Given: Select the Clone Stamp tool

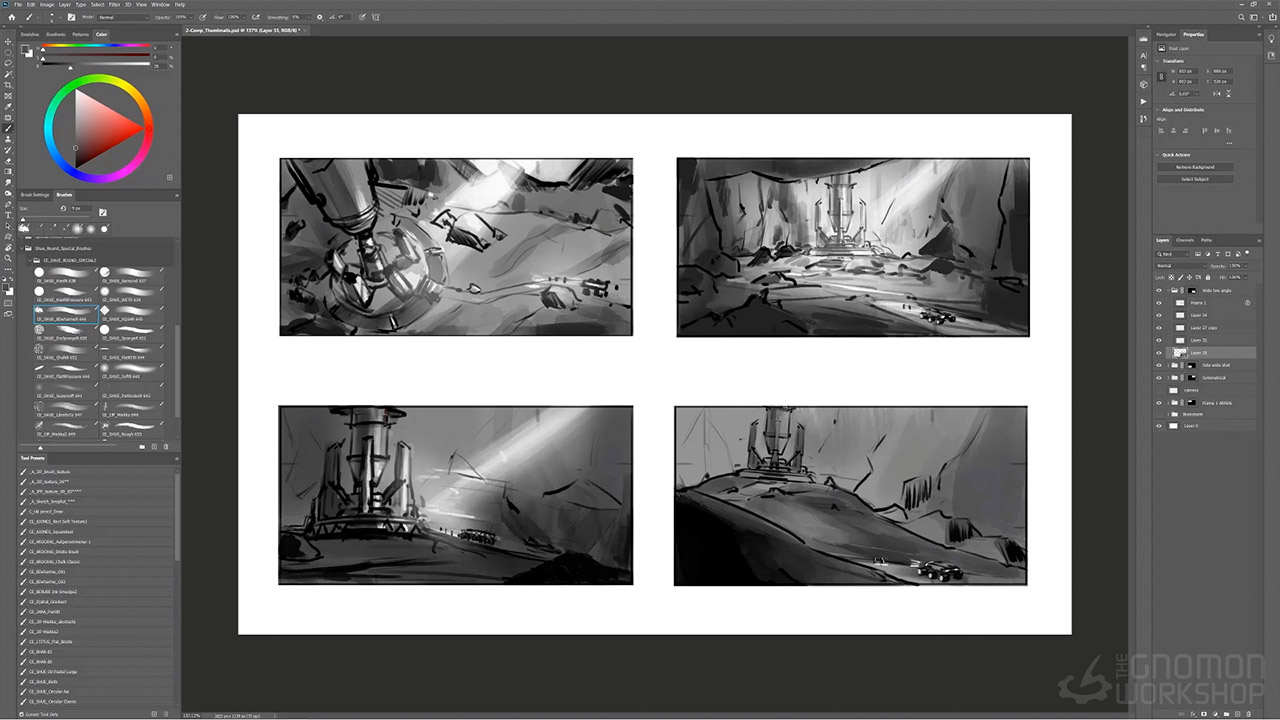Looking at the screenshot, I should 9,139.
